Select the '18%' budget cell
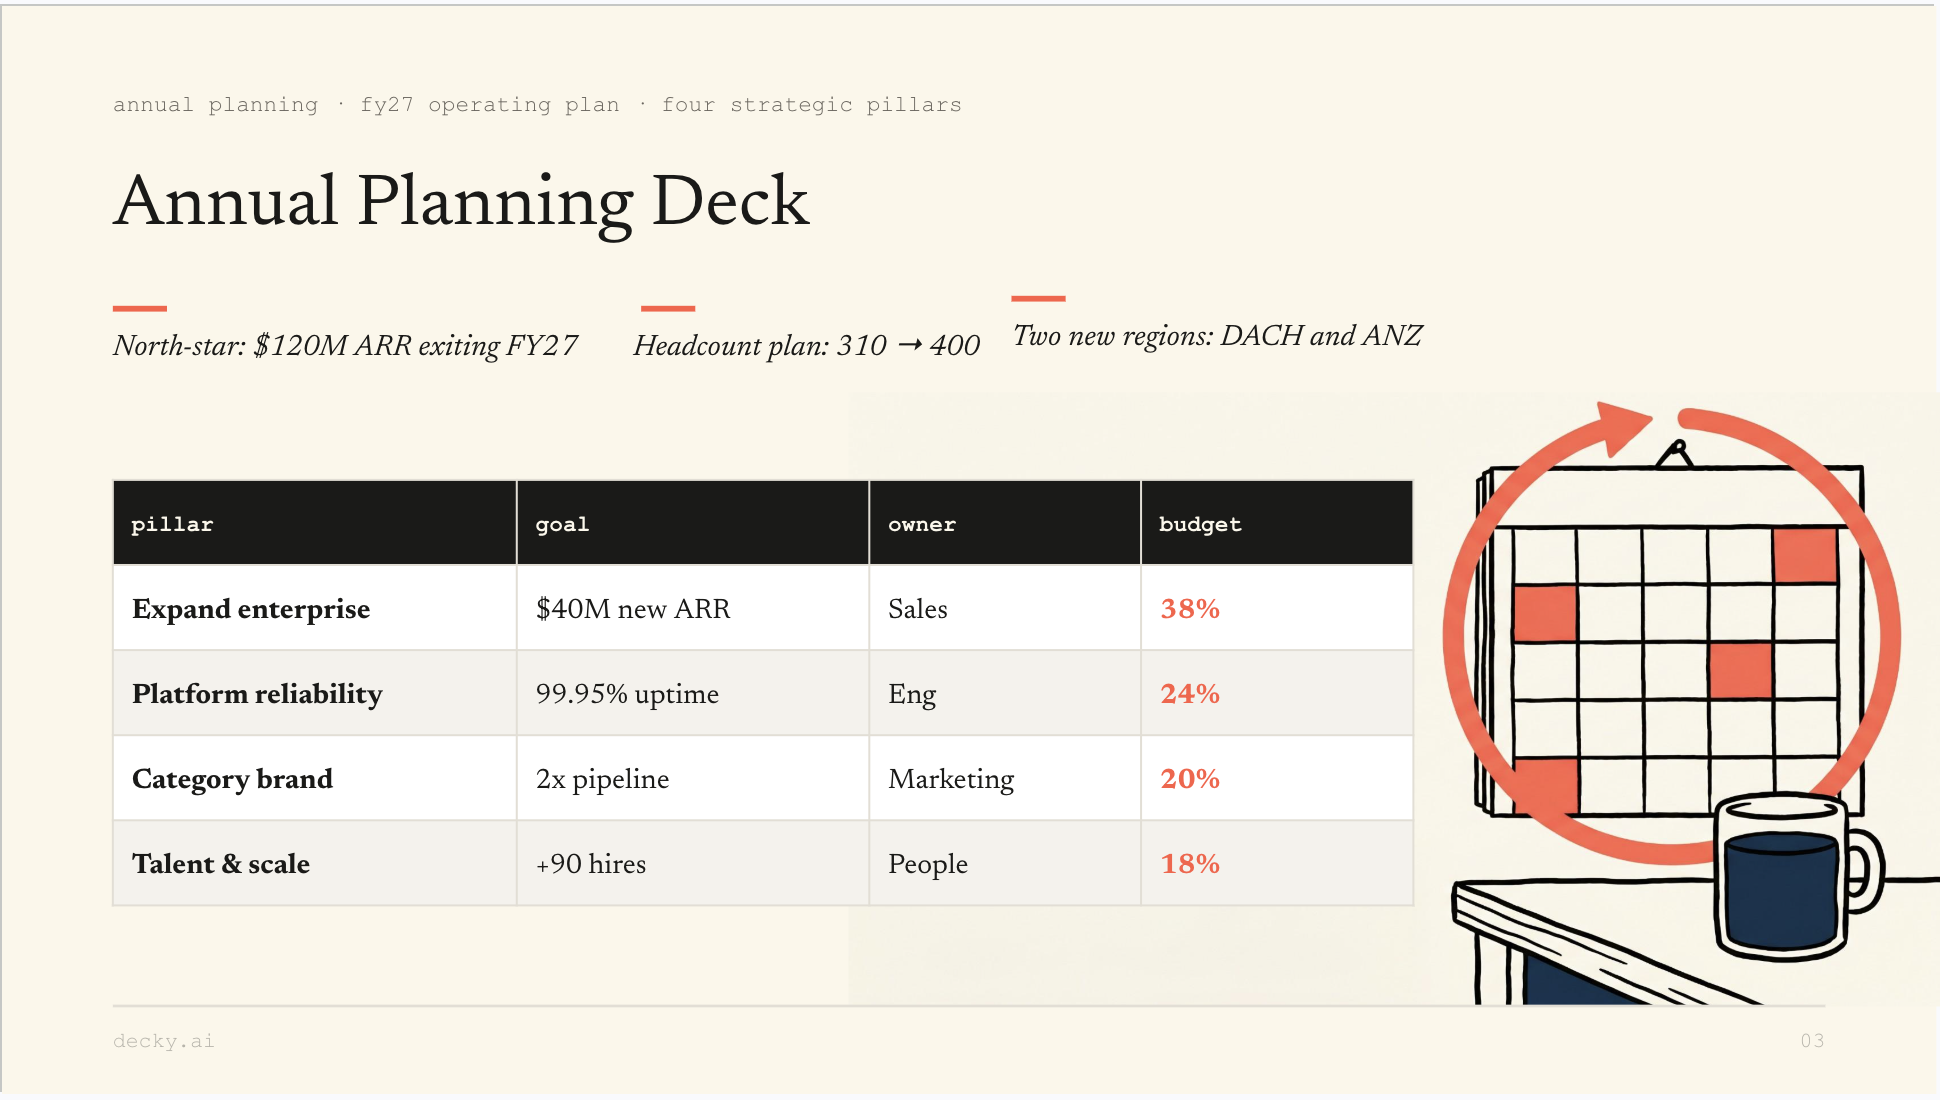The width and height of the screenshot is (1940, 1100). (1277, 863)
